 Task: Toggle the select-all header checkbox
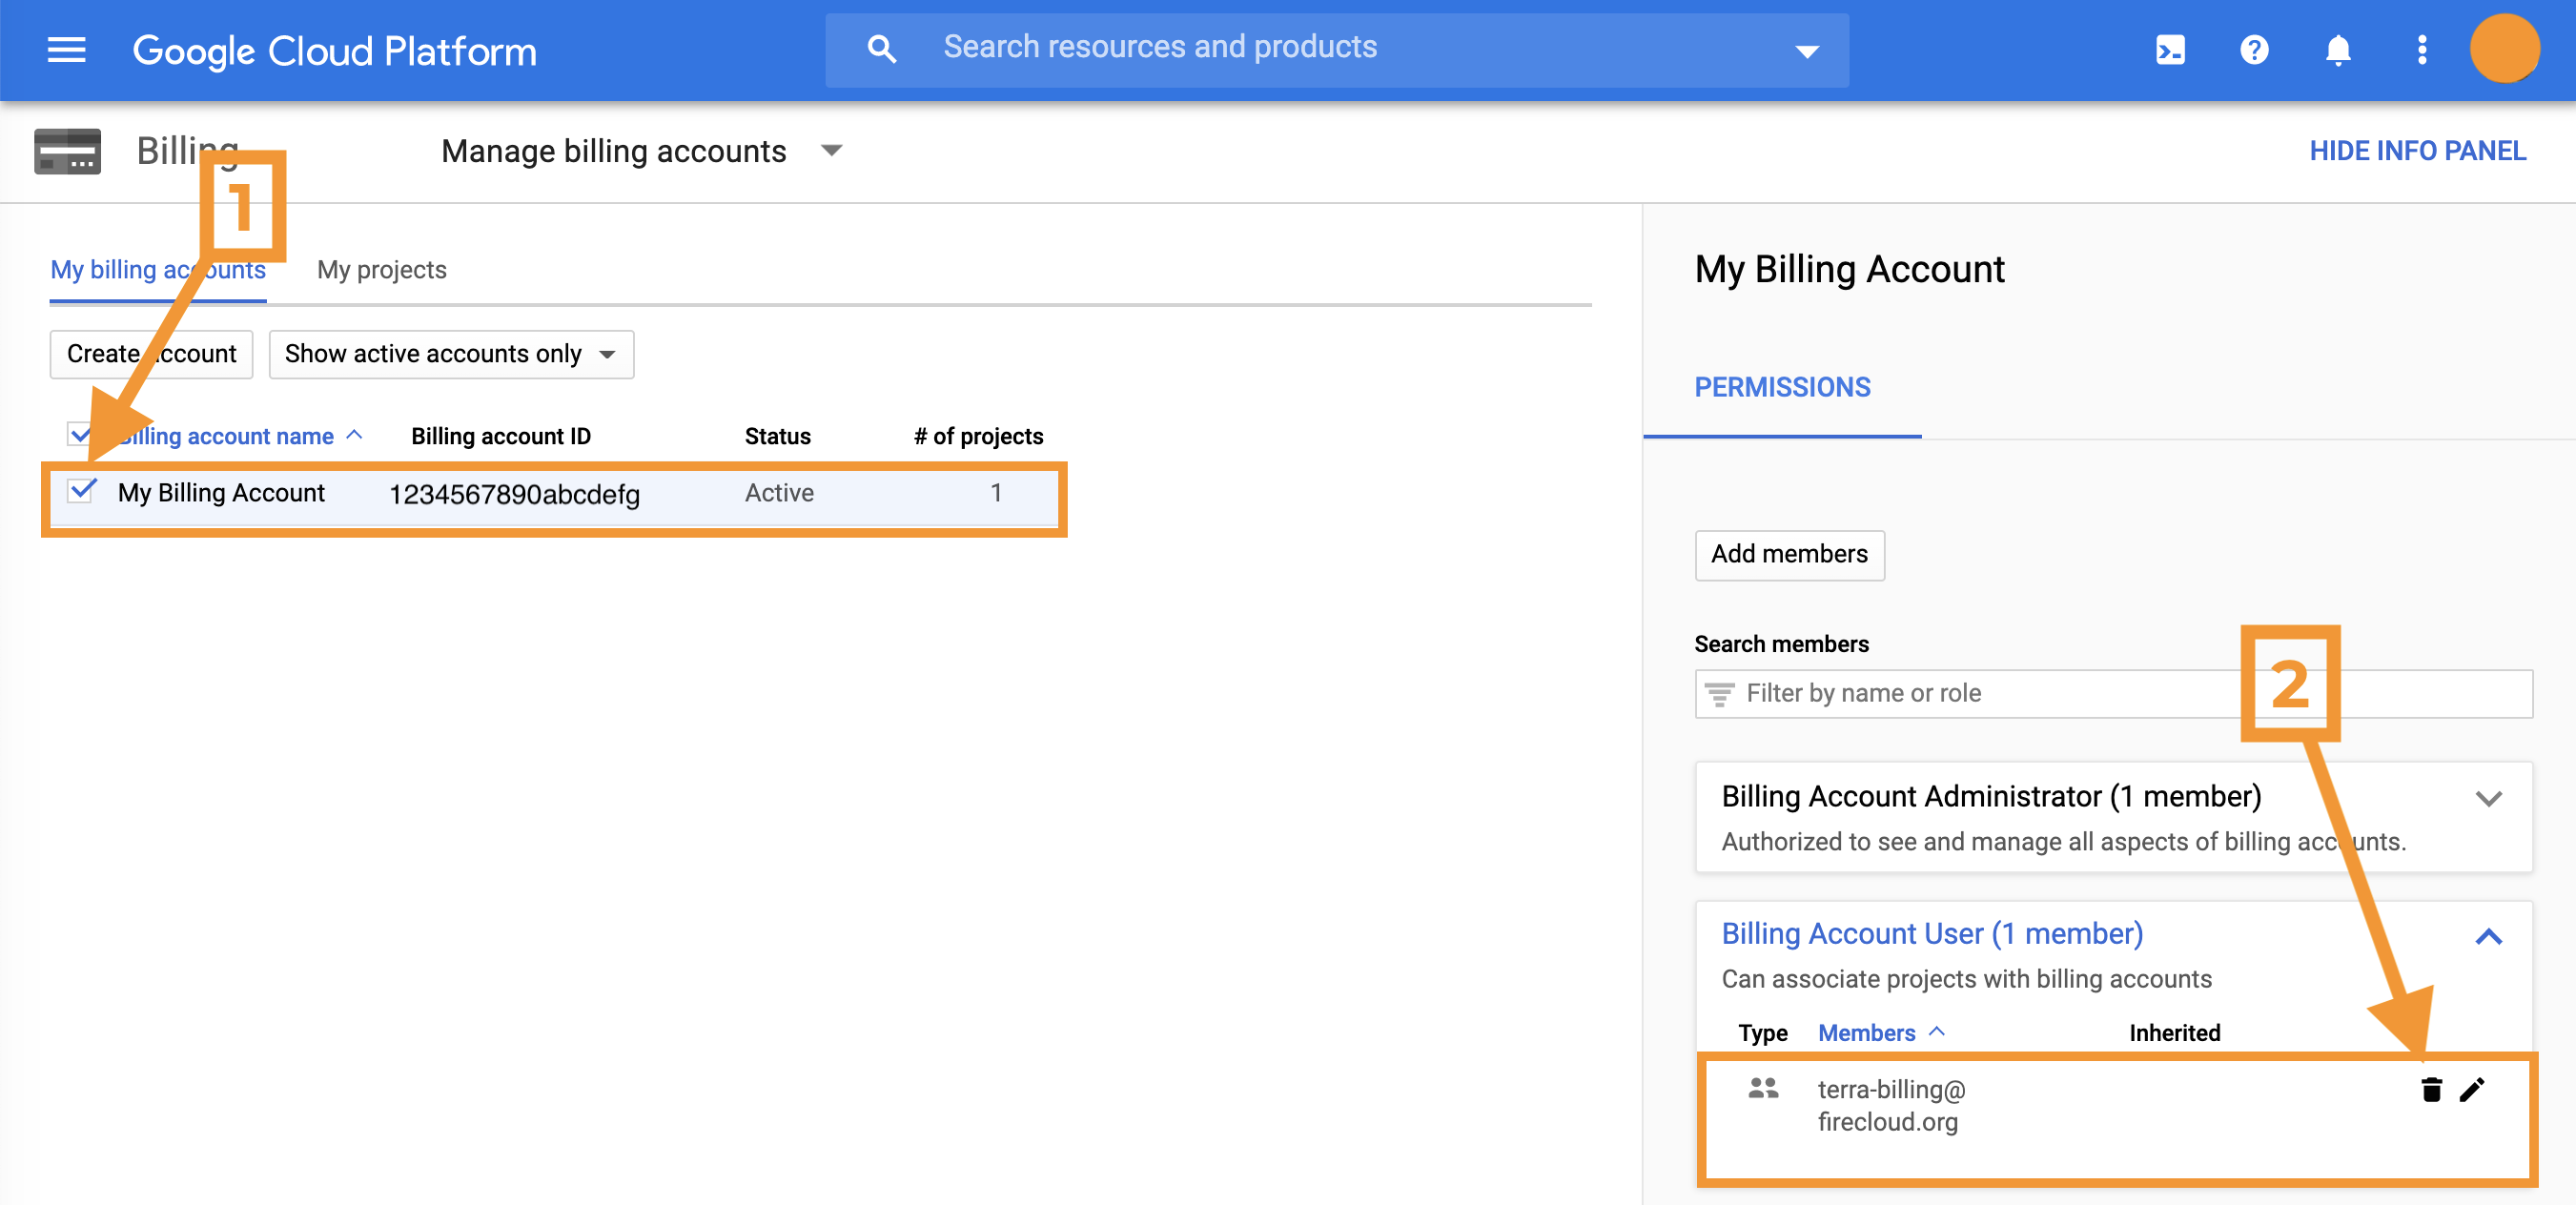tap(78, 434)
